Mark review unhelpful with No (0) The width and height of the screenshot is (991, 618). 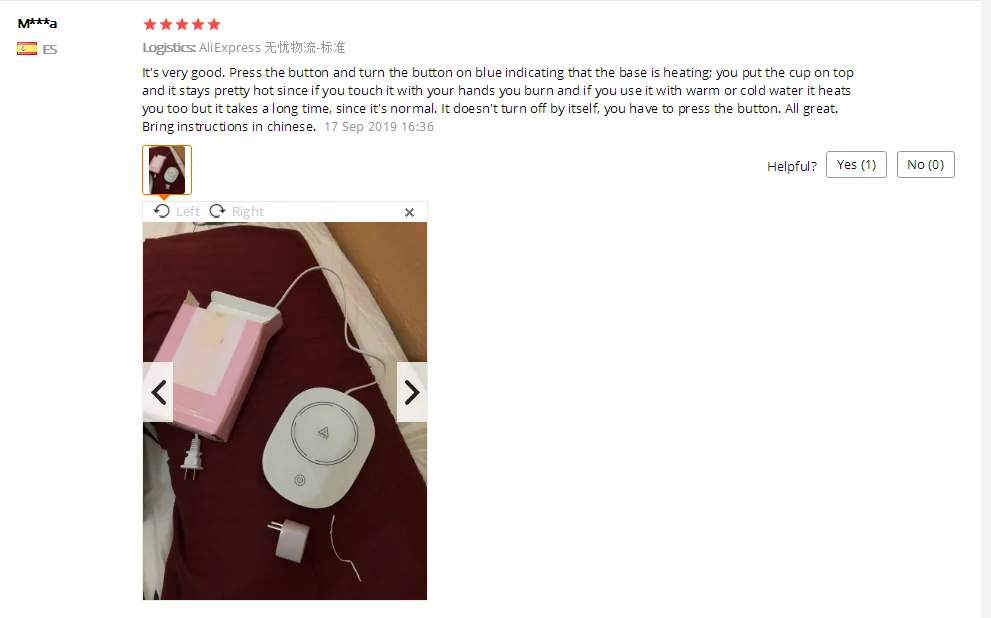coord(925,164)
